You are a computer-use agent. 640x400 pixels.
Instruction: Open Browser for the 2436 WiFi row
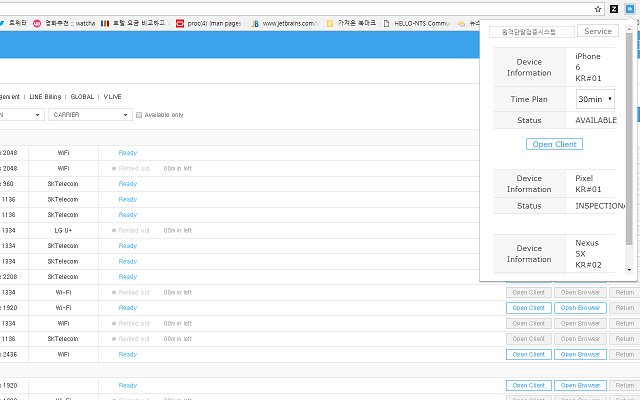tap(580, 354)
